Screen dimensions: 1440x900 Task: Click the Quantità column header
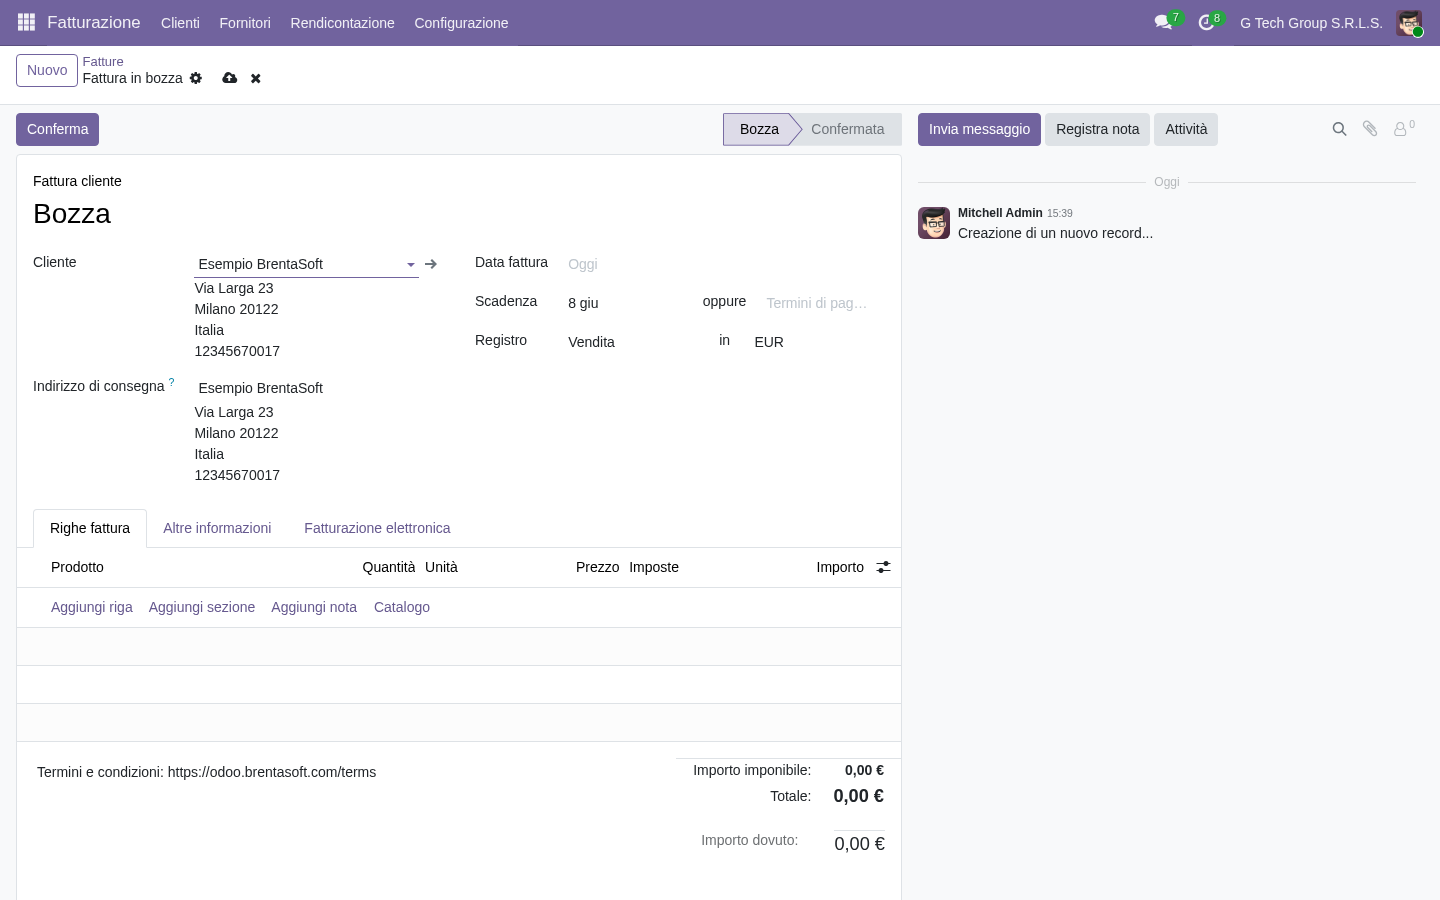[x=389, y=567]
